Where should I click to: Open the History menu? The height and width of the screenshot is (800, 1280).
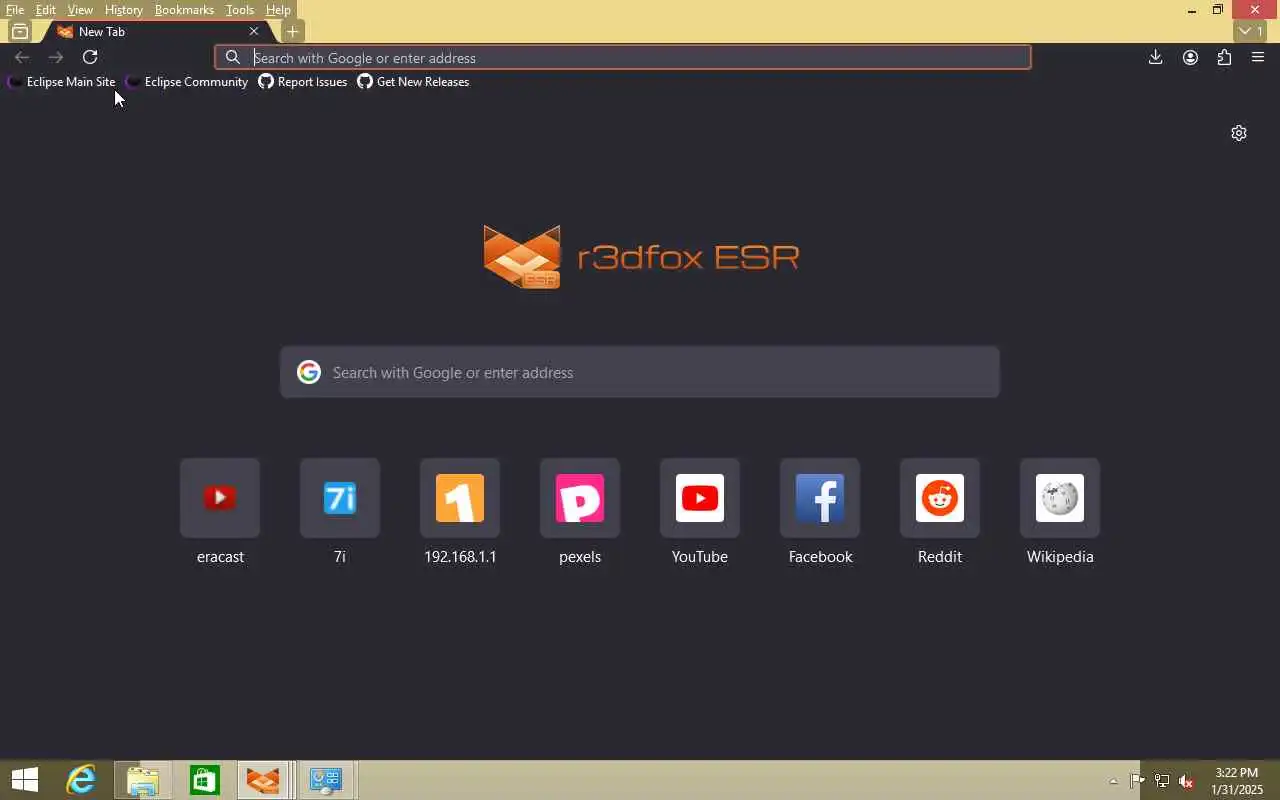click(x=123, y=10)
